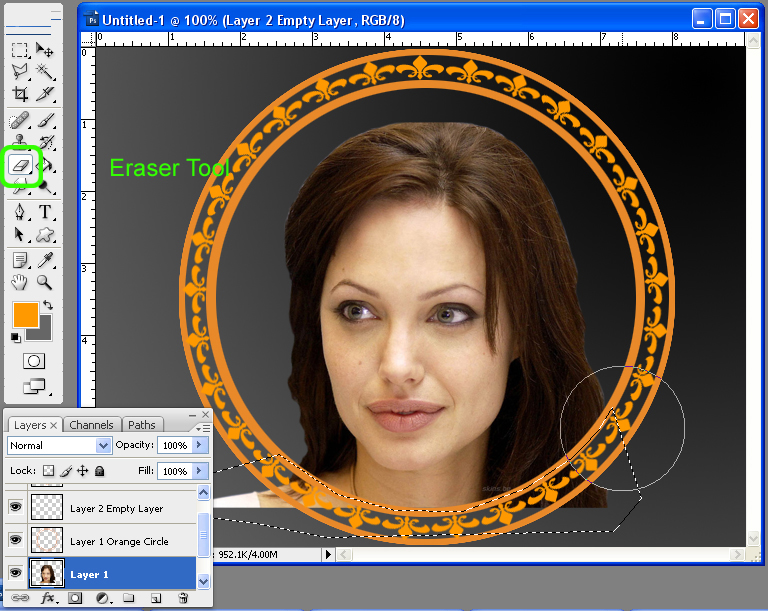This screenshot has width=768, height=611.
Task: Toggle Quick Mask mode
Action: point(34,361)
